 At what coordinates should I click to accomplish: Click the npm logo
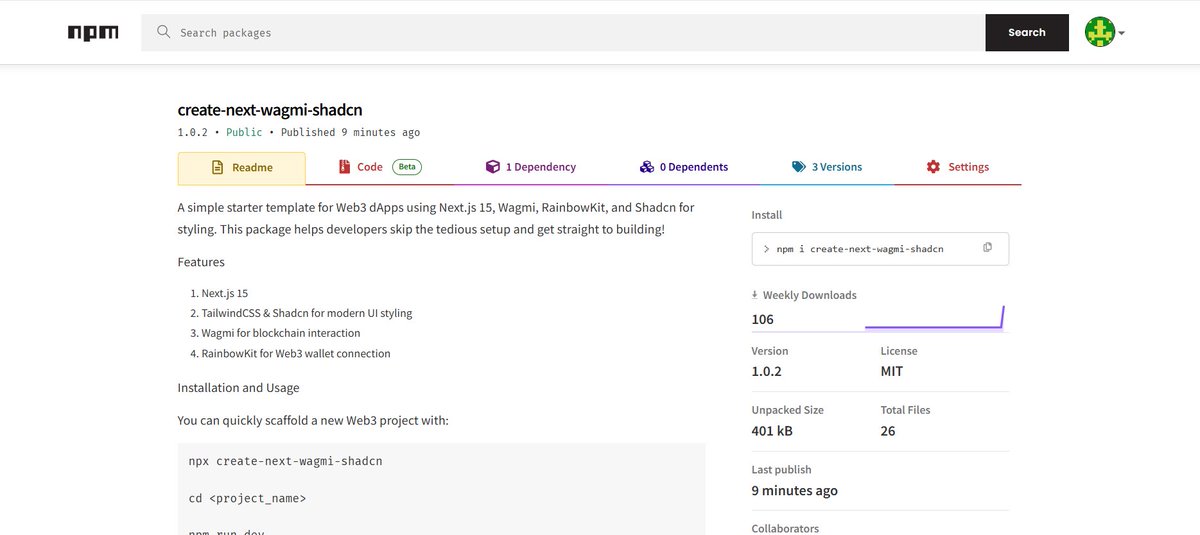pyautogui.click(x=93, y=33)
